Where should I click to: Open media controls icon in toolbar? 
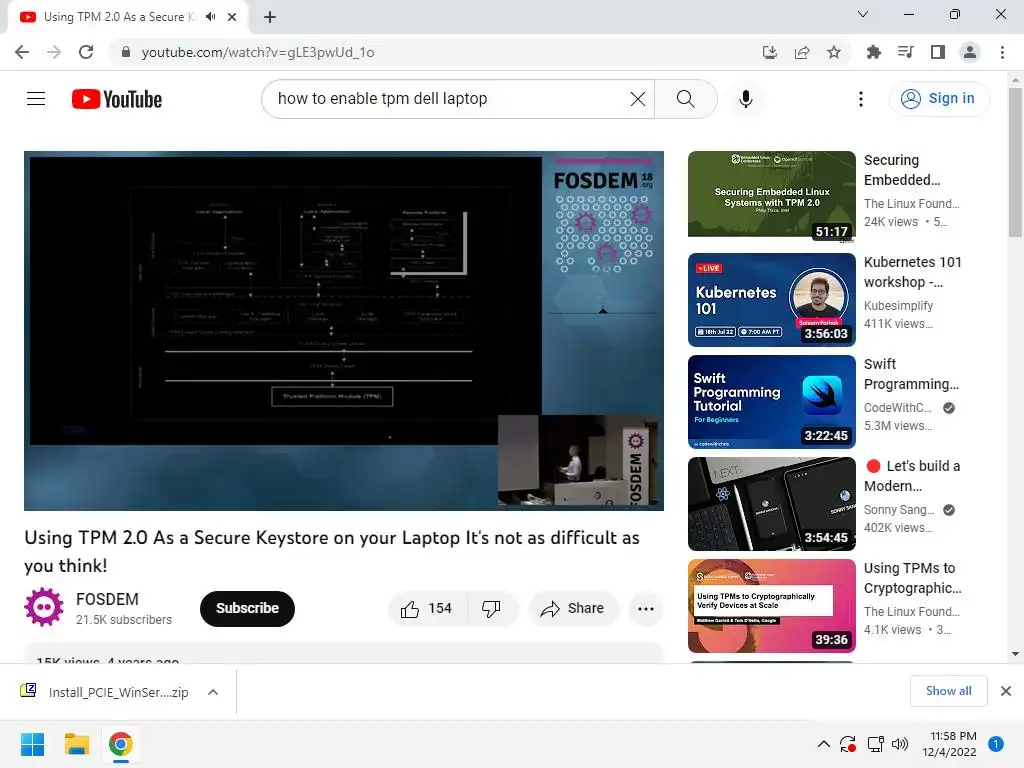click(906, 52)
